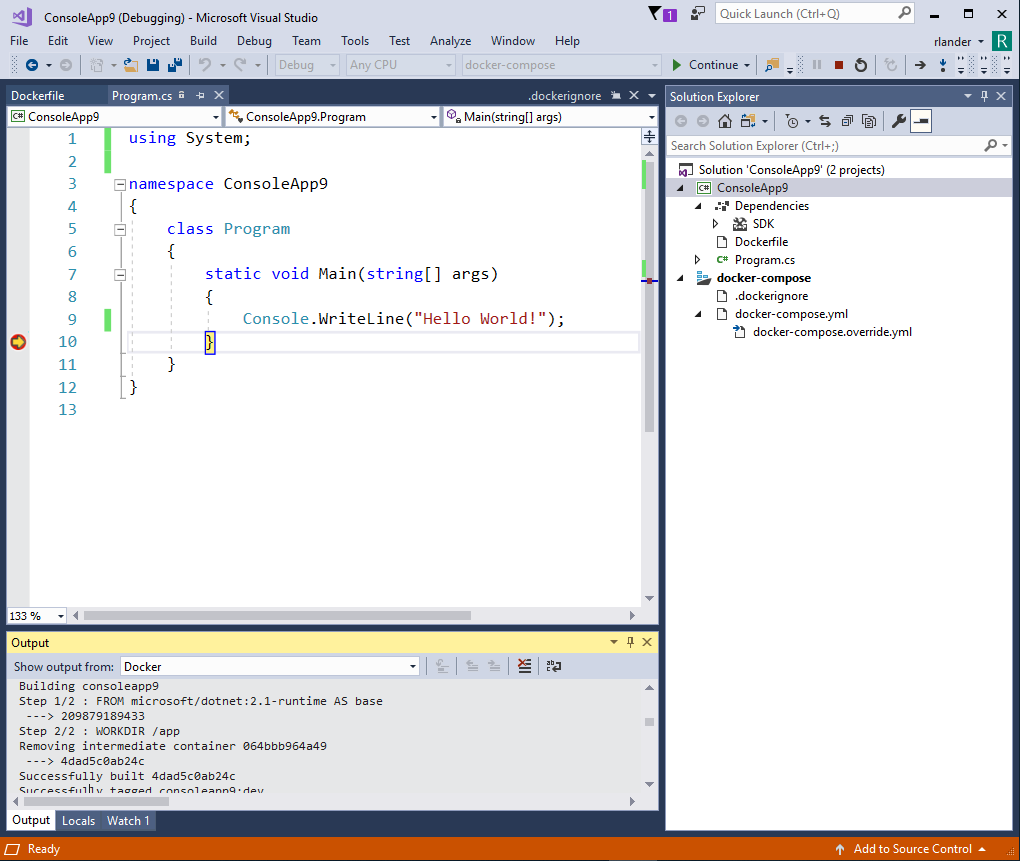Select .dockerignore in Solution Explorer
This screenshot has height=861, width=1020.
(772, 296)
